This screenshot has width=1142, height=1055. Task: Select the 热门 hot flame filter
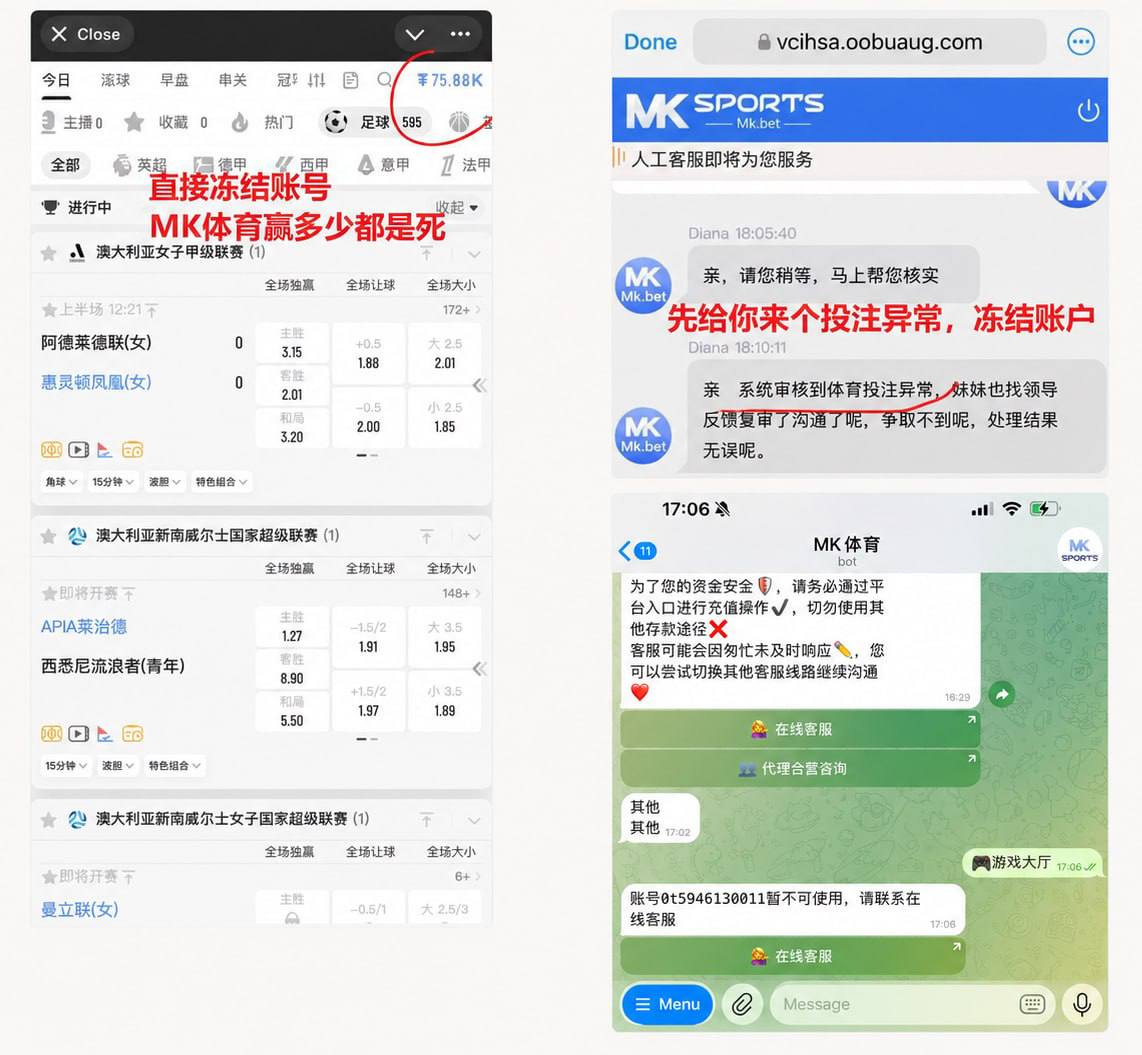(263, 122)
